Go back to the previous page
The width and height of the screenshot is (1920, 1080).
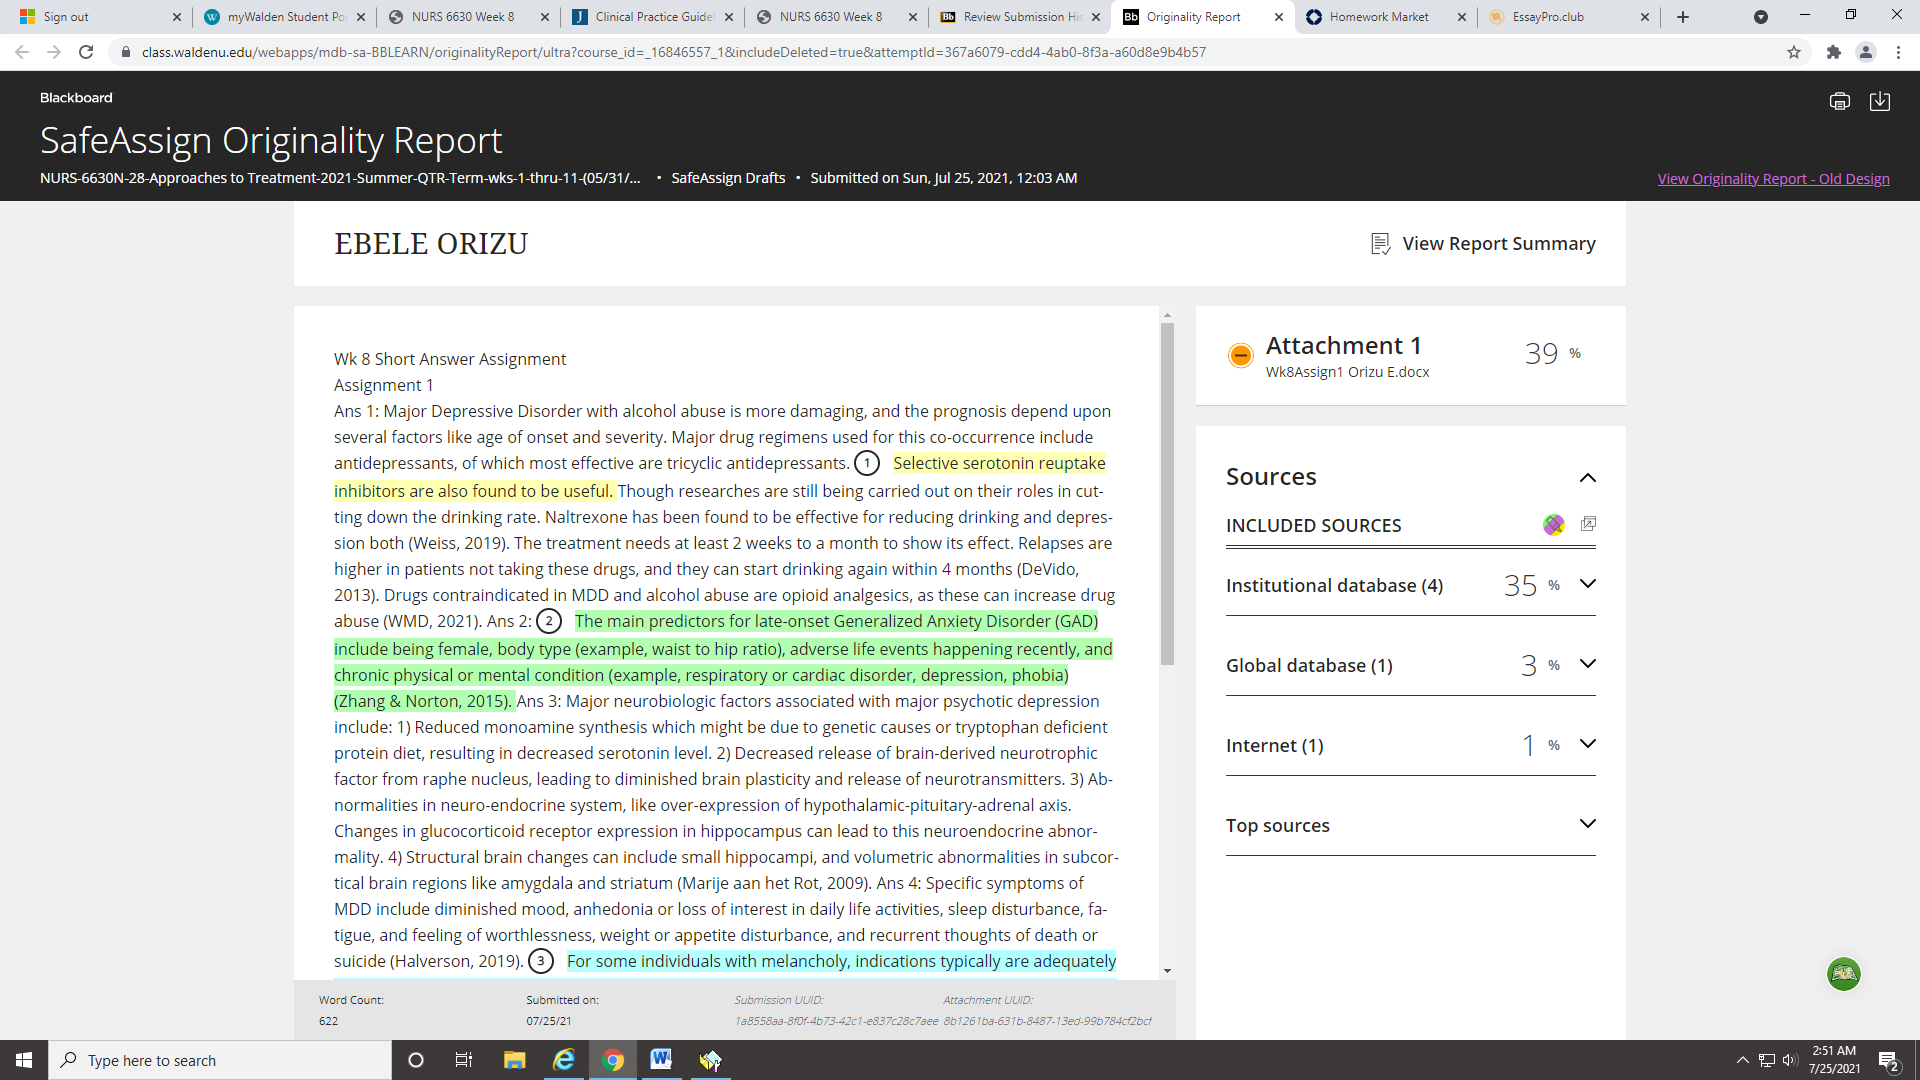pos(22,52)
